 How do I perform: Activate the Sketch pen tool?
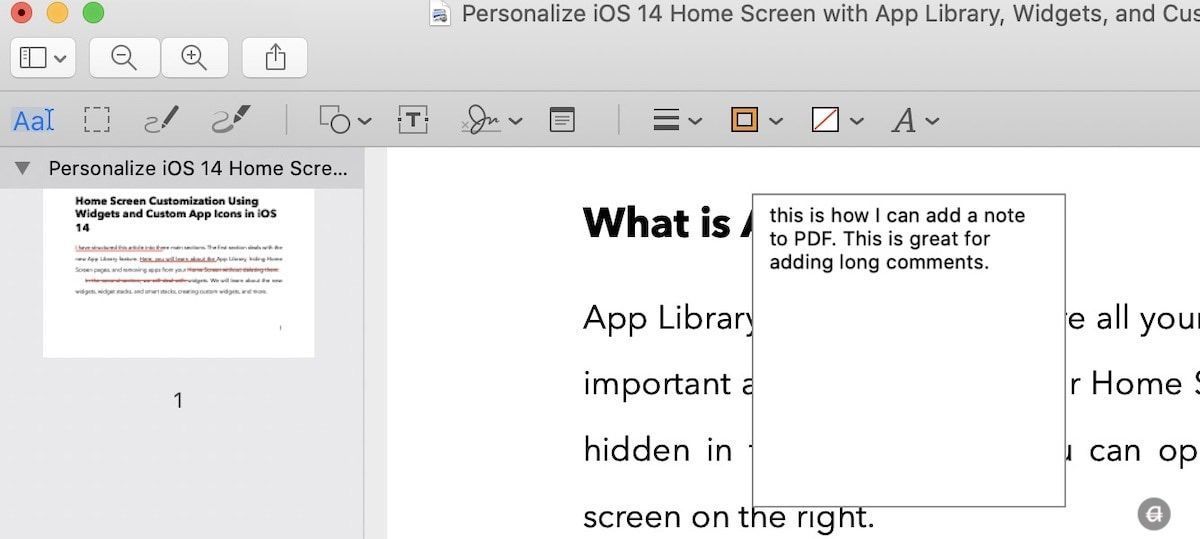(161, 121)
